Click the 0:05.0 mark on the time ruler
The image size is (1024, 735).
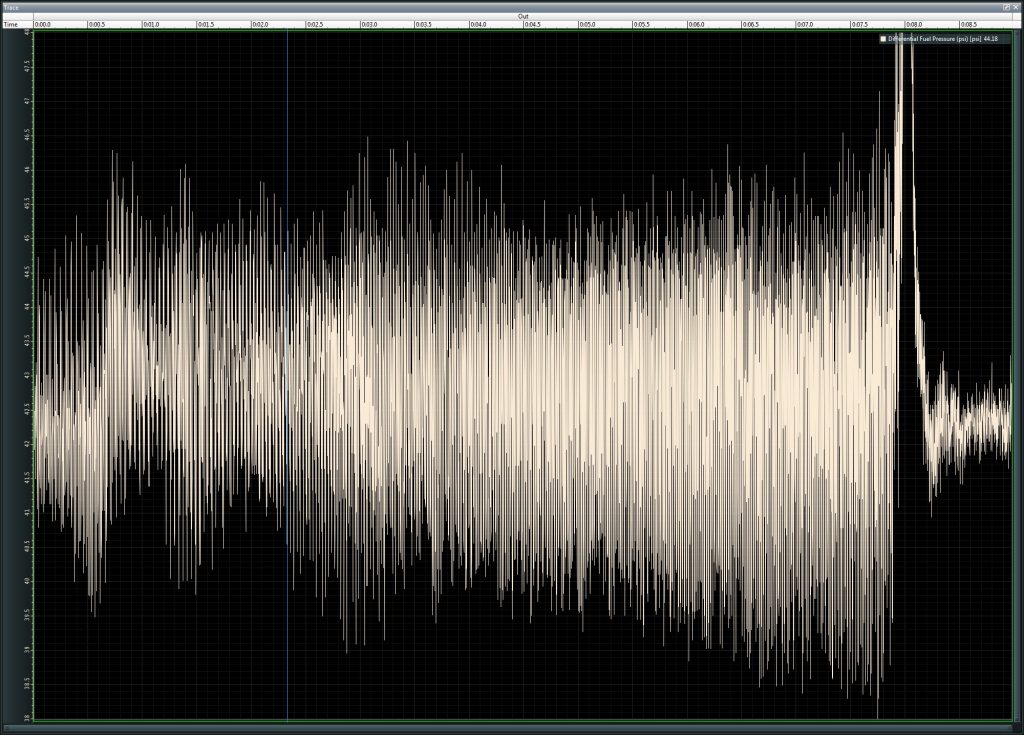pyautogui.click(x=587, y=24)
